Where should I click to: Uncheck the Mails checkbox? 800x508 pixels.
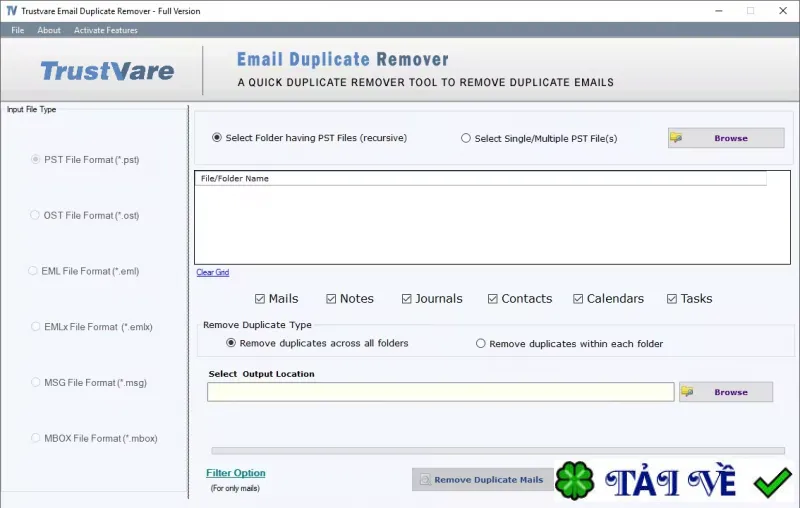[277, 298]
